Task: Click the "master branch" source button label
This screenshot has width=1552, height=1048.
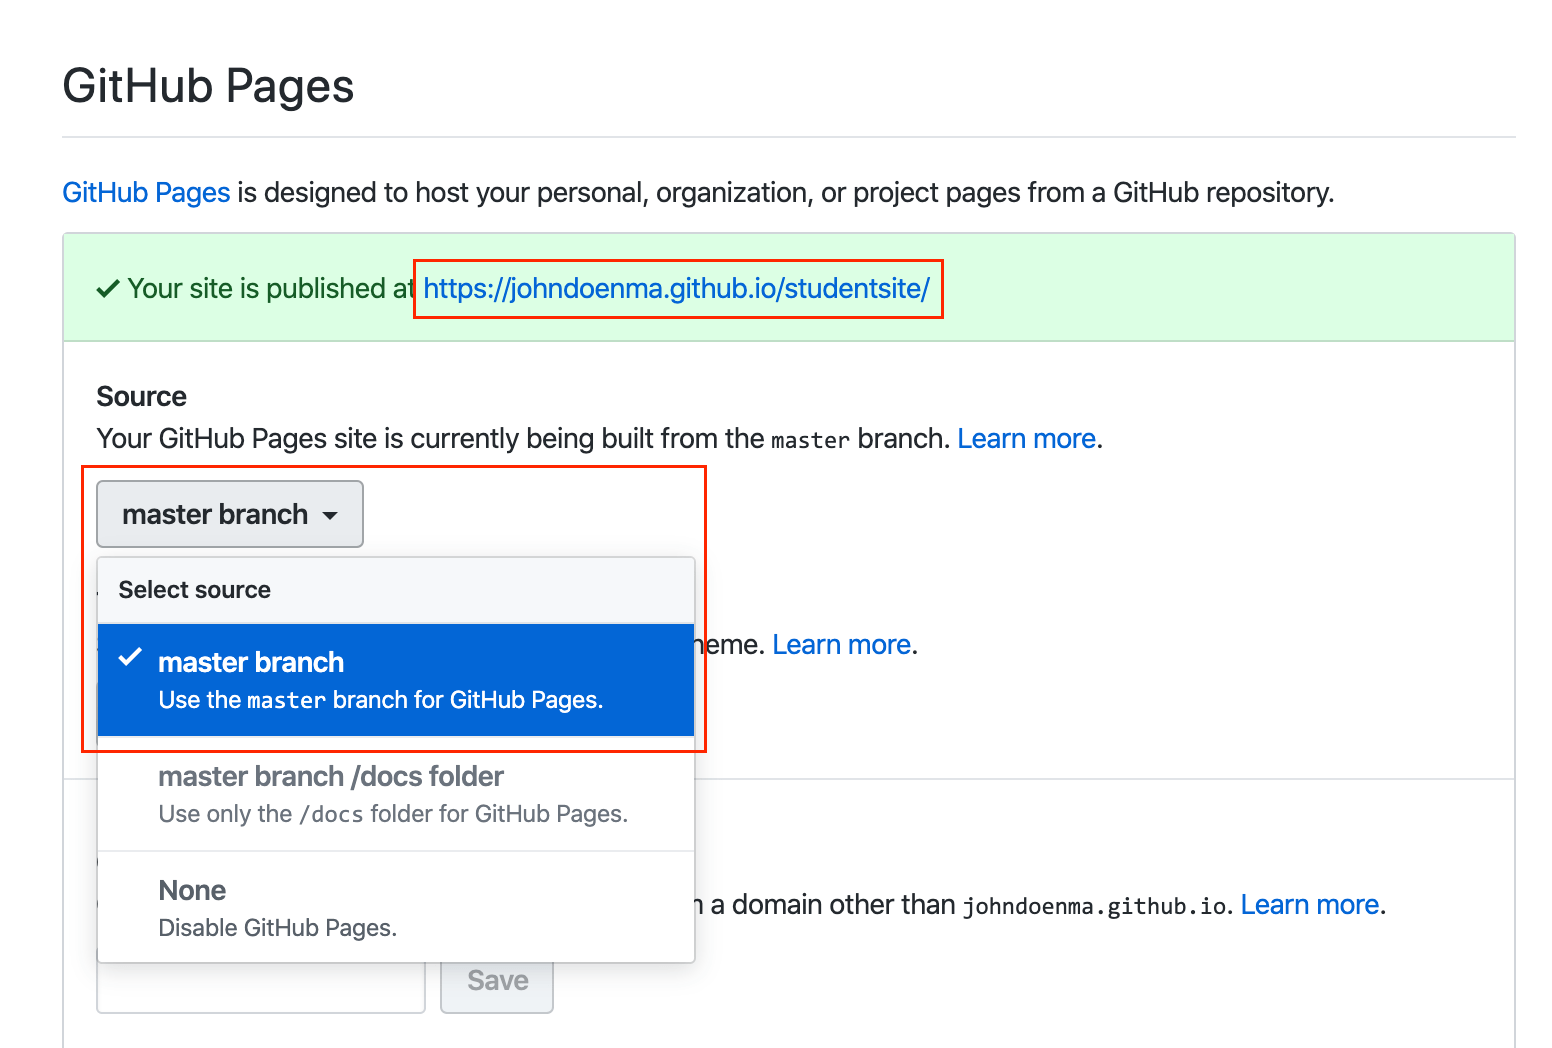Action: pos(215,515)
